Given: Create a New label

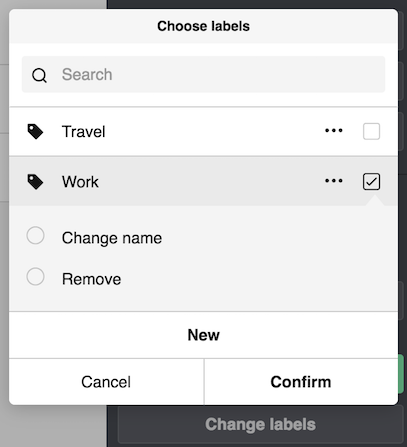Looking at the screenshot, I should (x=203, y=335).
